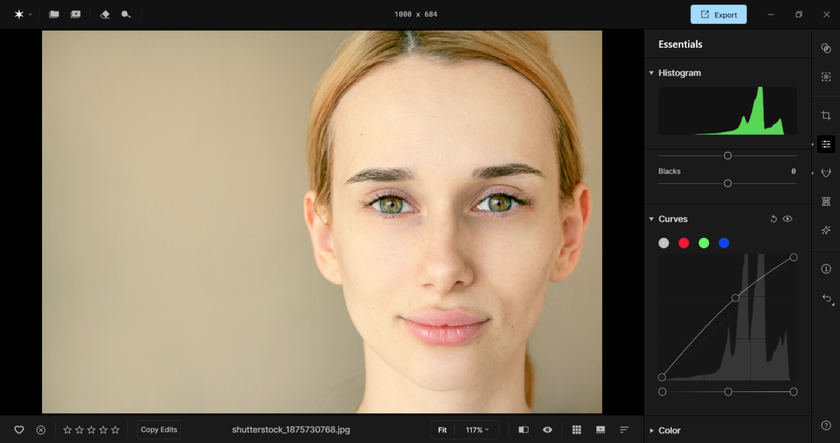
Task: Click the Copy Edits button
Action: click(x=159, y=430)
